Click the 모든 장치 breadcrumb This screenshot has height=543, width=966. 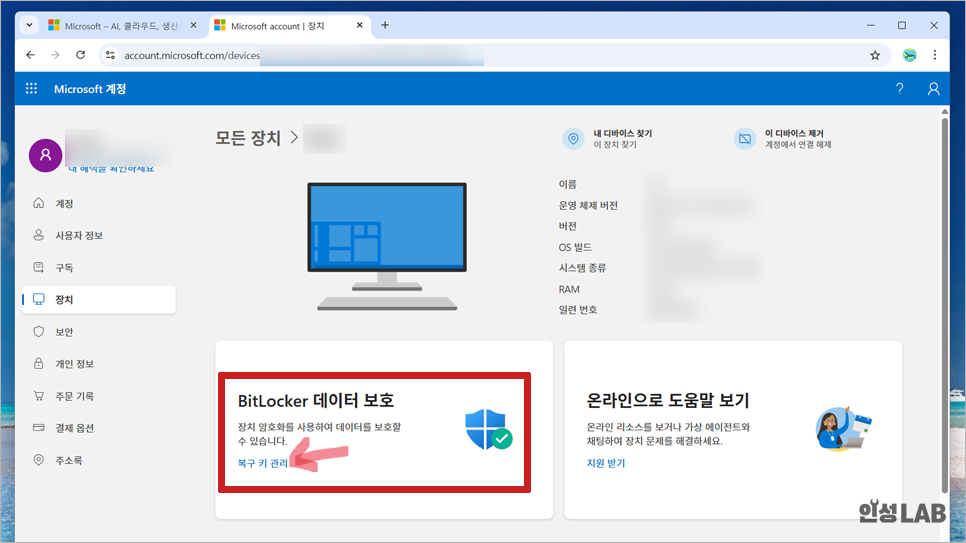point(248,138)
